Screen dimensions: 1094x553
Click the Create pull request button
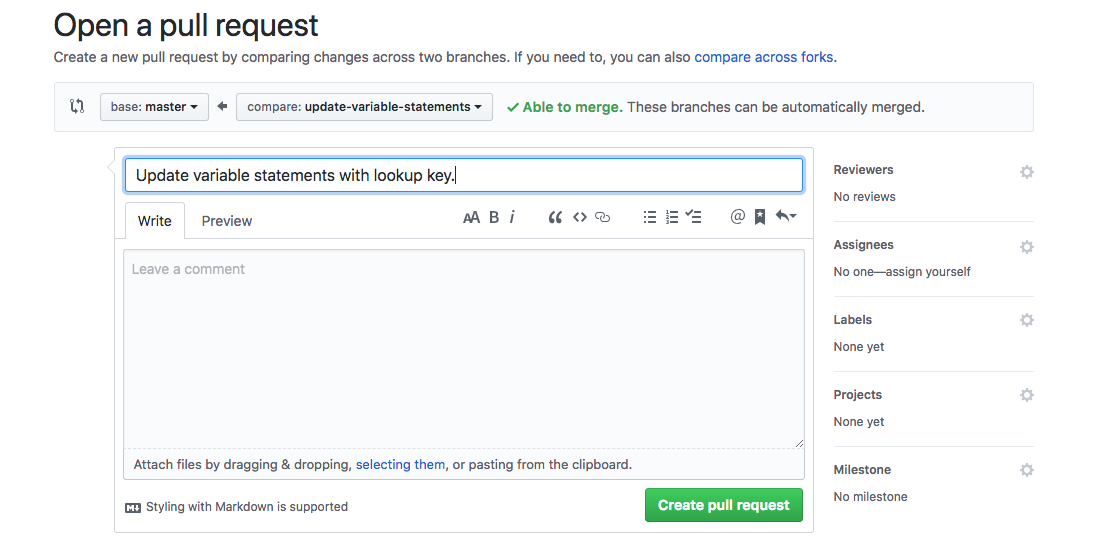coord(724,505)
